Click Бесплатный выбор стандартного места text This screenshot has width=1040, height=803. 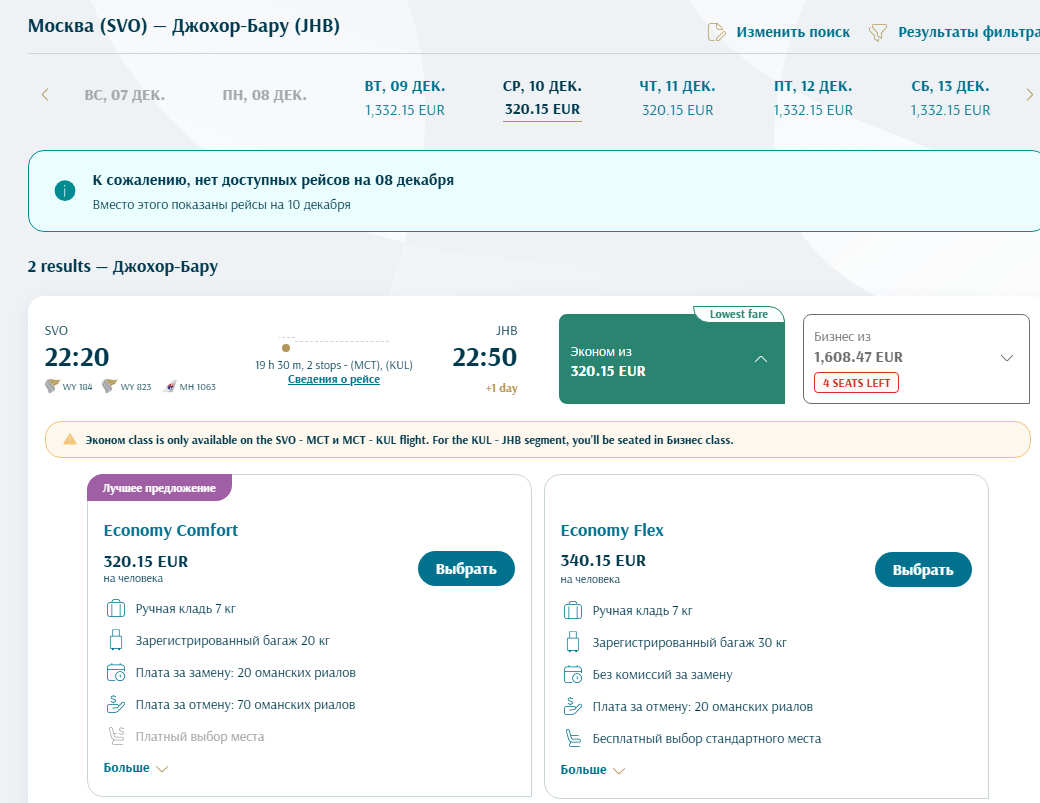(707, 738)
